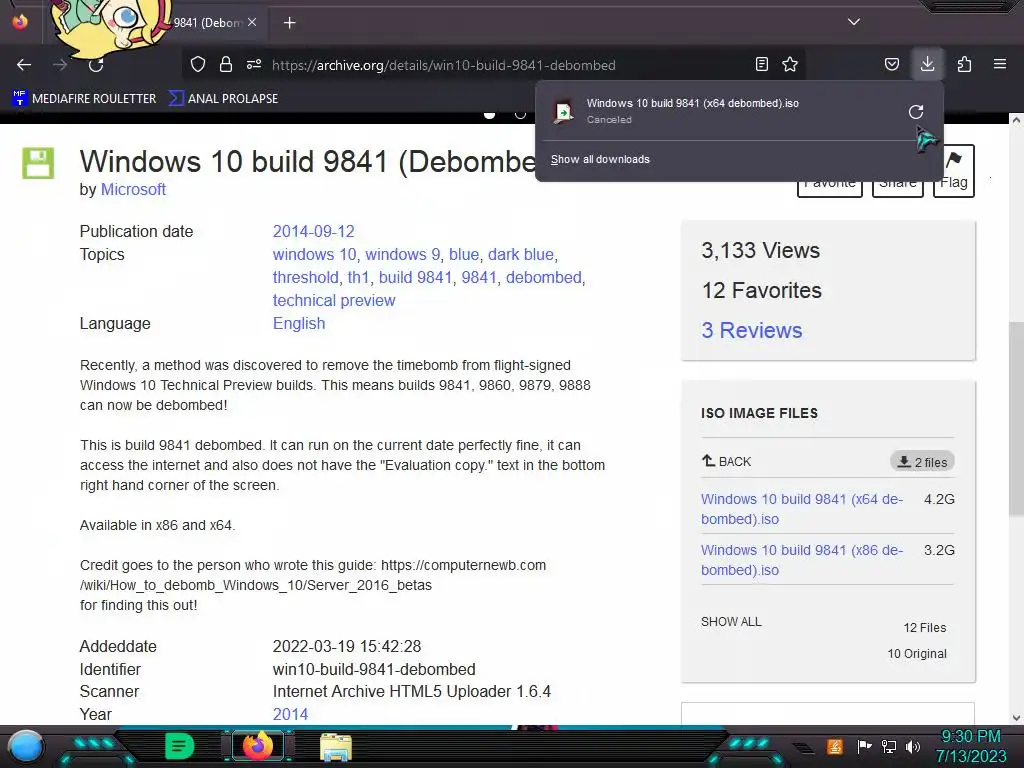Click the site security padlock icon
This screenshot has height=768, width=1024.
(226, 64)
